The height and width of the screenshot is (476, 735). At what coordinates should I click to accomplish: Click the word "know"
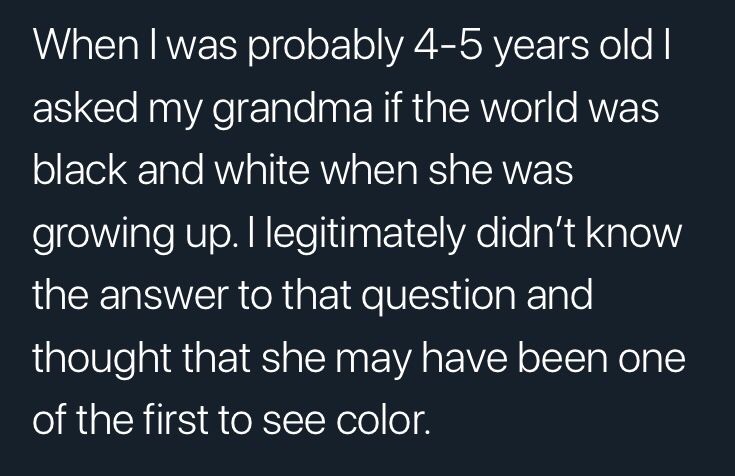tap(634, 233)
